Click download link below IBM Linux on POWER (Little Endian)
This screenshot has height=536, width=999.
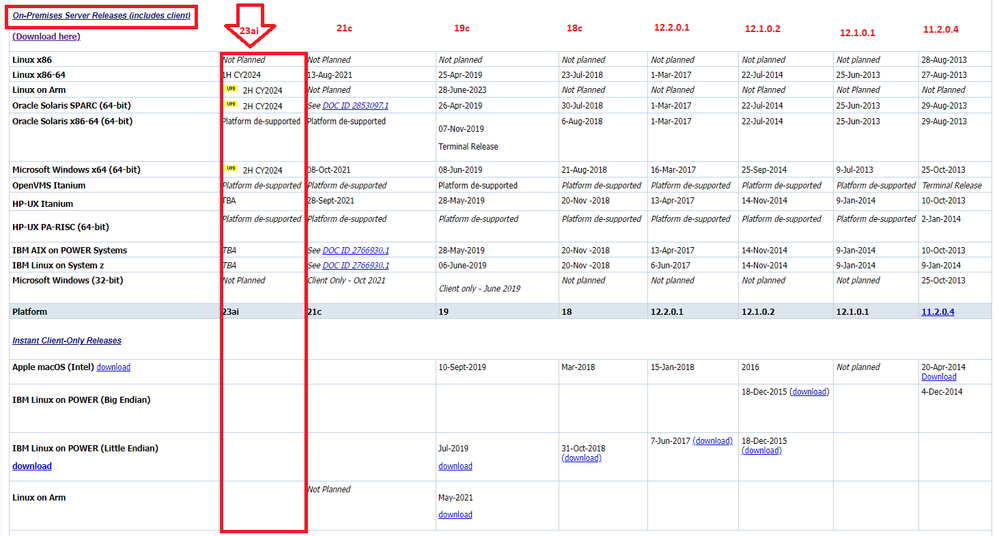pos(32,466)
